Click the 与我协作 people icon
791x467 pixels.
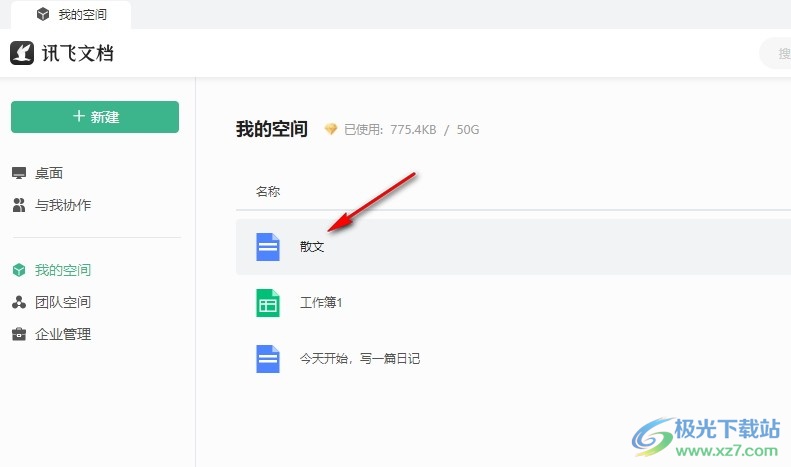point(19,205)
